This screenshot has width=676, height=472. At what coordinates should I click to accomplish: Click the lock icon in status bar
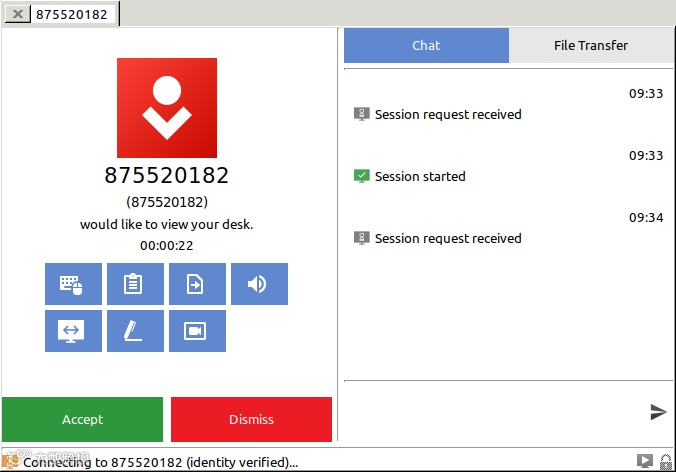pyautogui.click(x=666, y=462)
